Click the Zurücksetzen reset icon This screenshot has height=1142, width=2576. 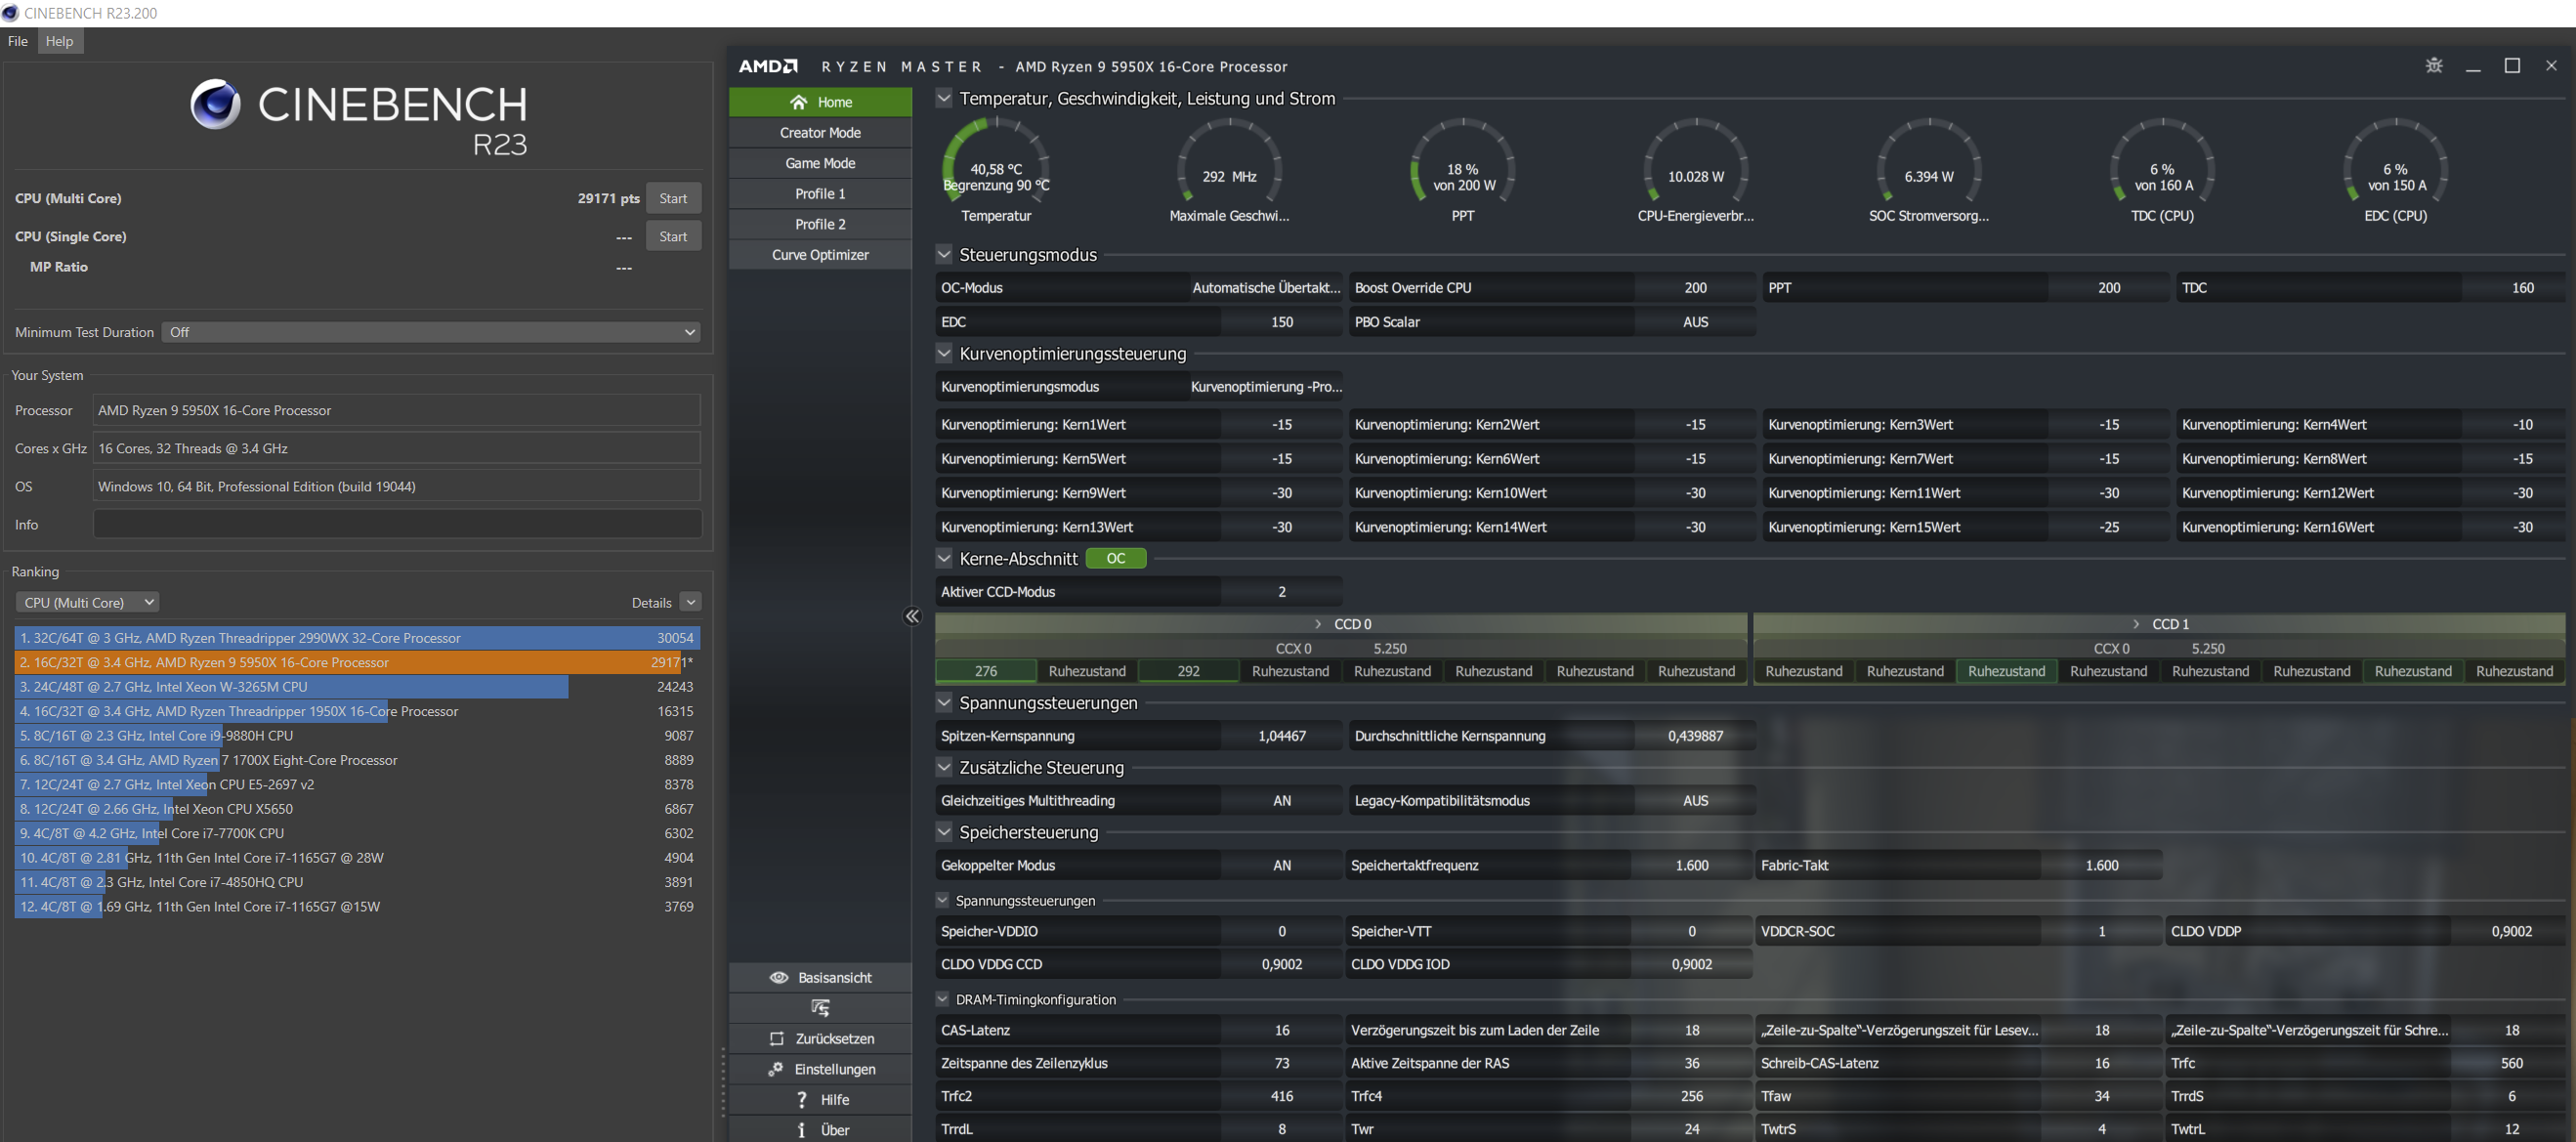[x=776, y=1039]
